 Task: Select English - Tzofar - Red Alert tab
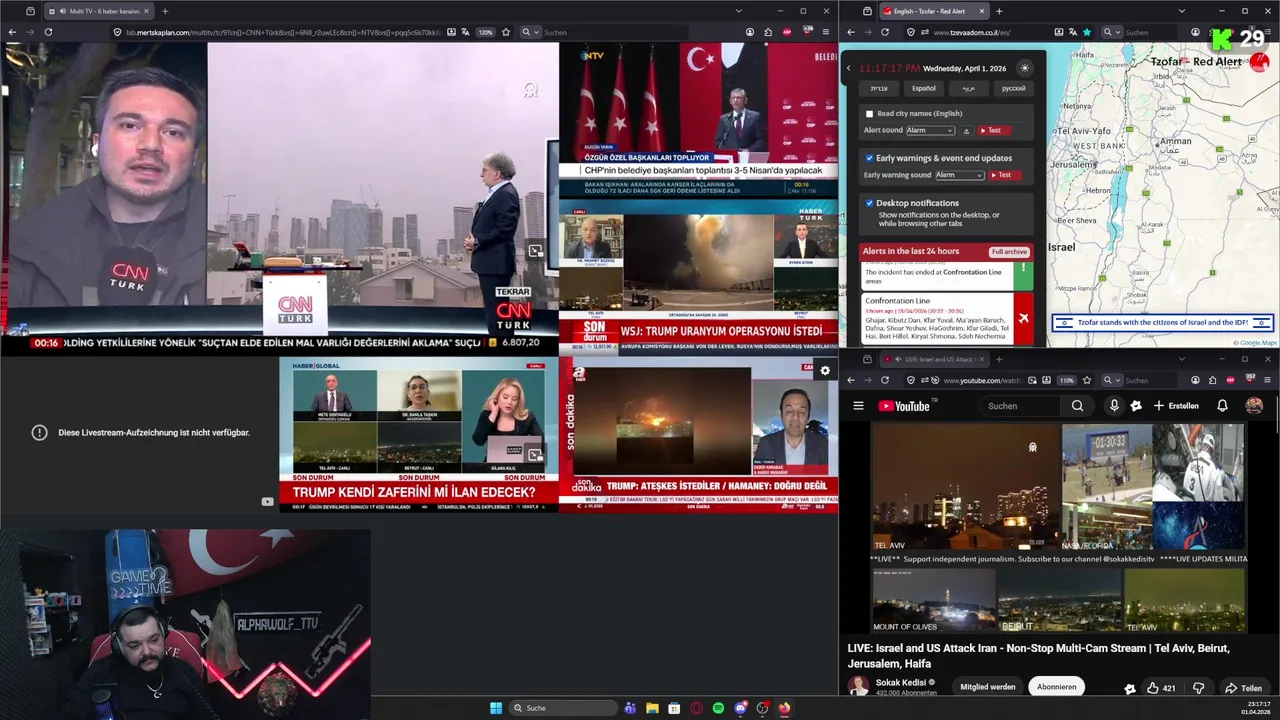pos(933,11)
